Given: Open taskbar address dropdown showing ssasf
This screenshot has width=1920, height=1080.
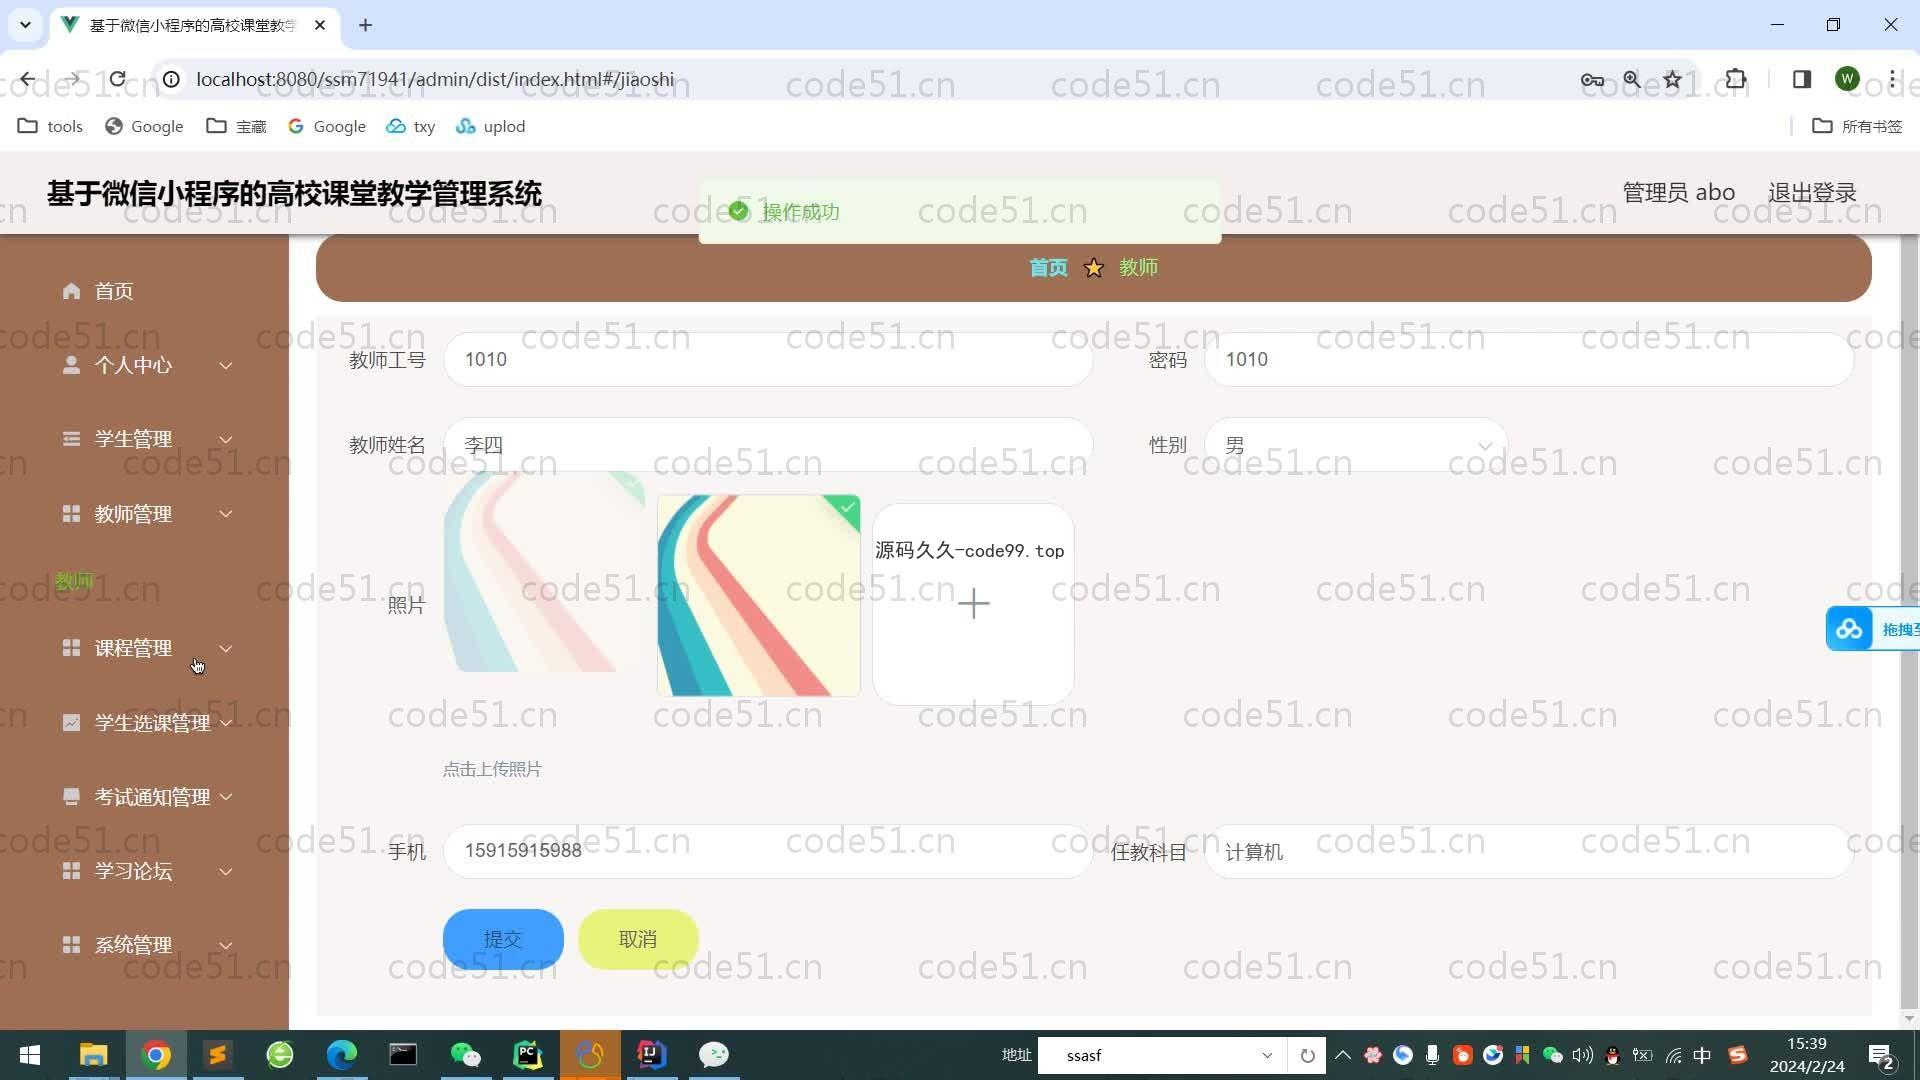Looking at the screenshot, I should click(x=1267, y=1055).
